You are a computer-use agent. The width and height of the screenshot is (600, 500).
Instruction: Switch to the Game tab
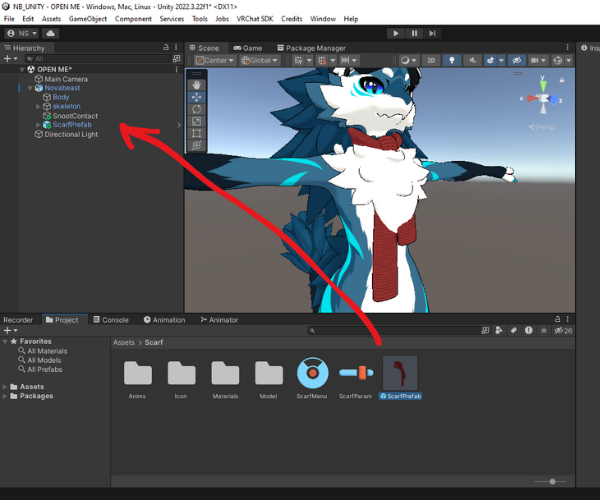pos(248,48)
